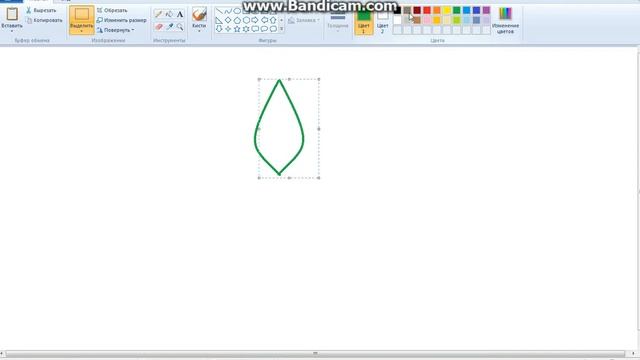The width and height of the screenshot is (640, 360).
Task: Open the line Thickness (Толщина) dropdown
Action: [x=338, y=21]
